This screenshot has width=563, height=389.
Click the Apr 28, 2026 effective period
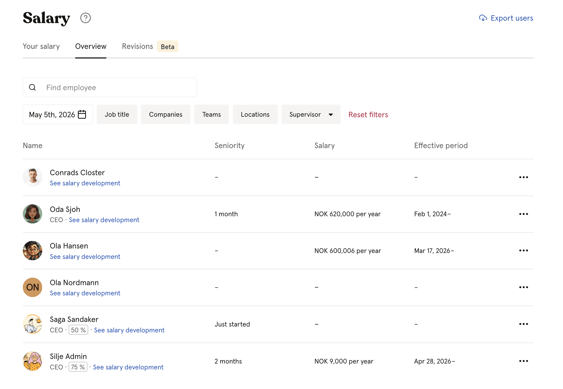434,361
